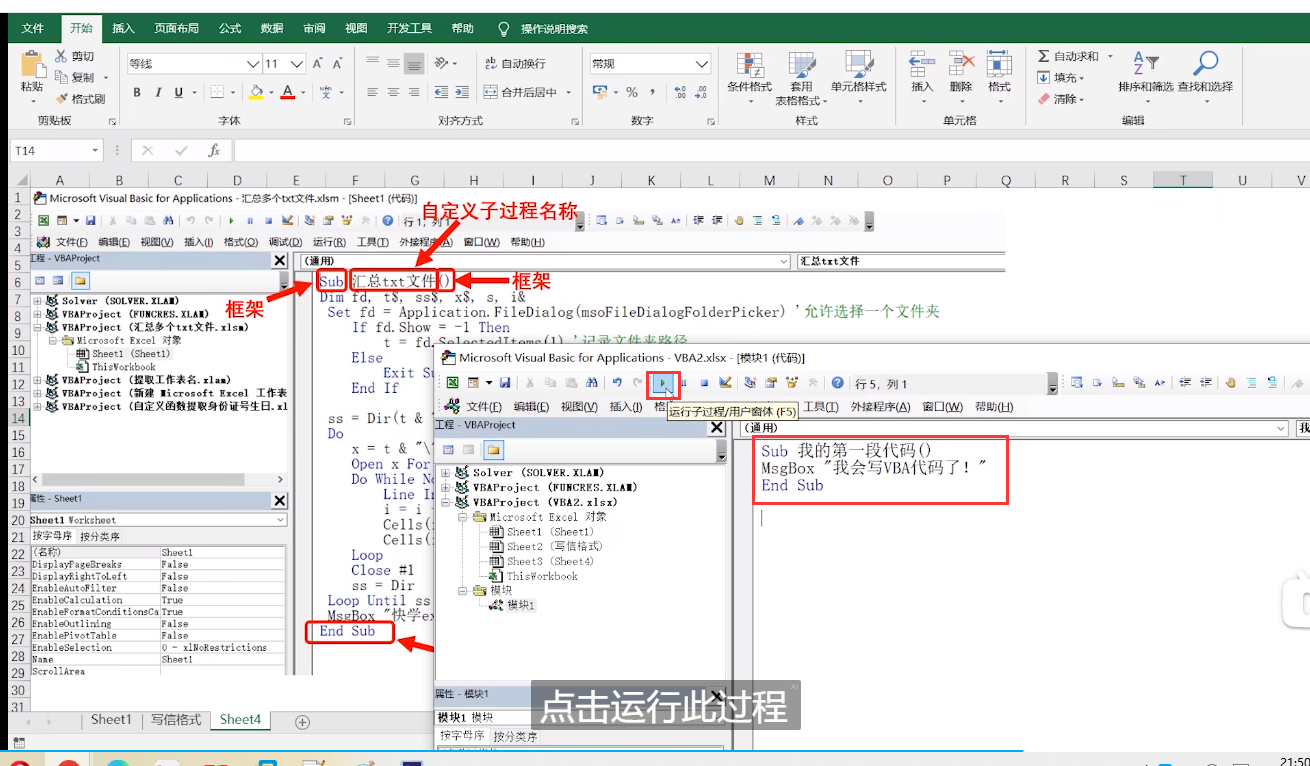Click the 填充 fill button in editing group
Viewport: 1310px width, 766px height.
click(x=1062, y=77)
